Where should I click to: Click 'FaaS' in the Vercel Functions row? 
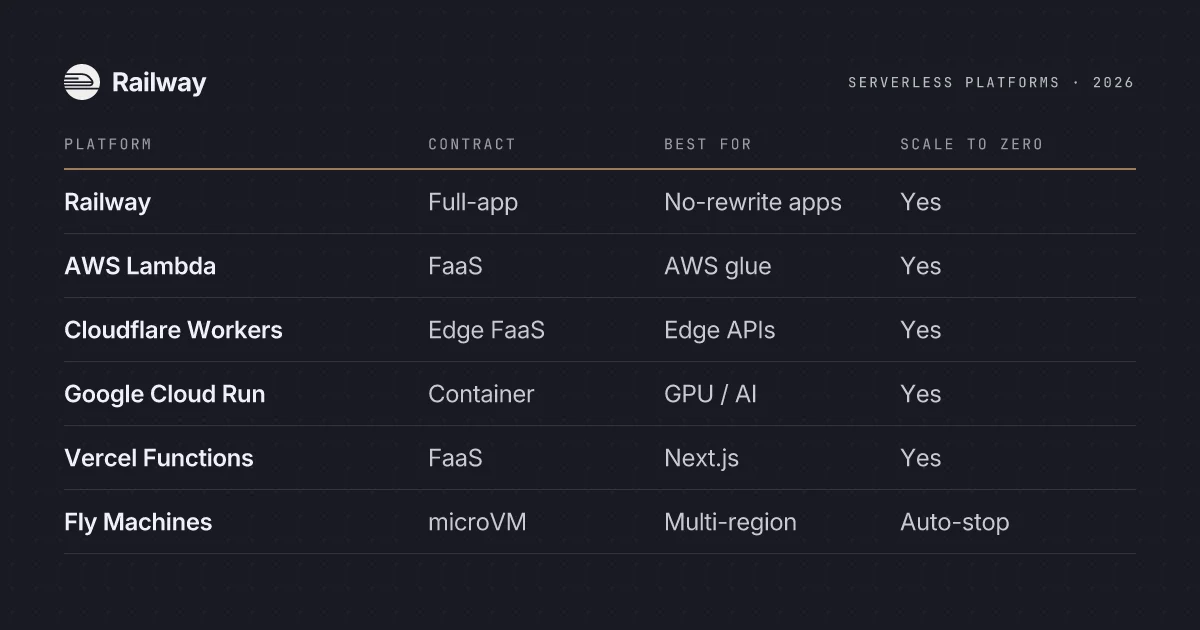point(455,458)
